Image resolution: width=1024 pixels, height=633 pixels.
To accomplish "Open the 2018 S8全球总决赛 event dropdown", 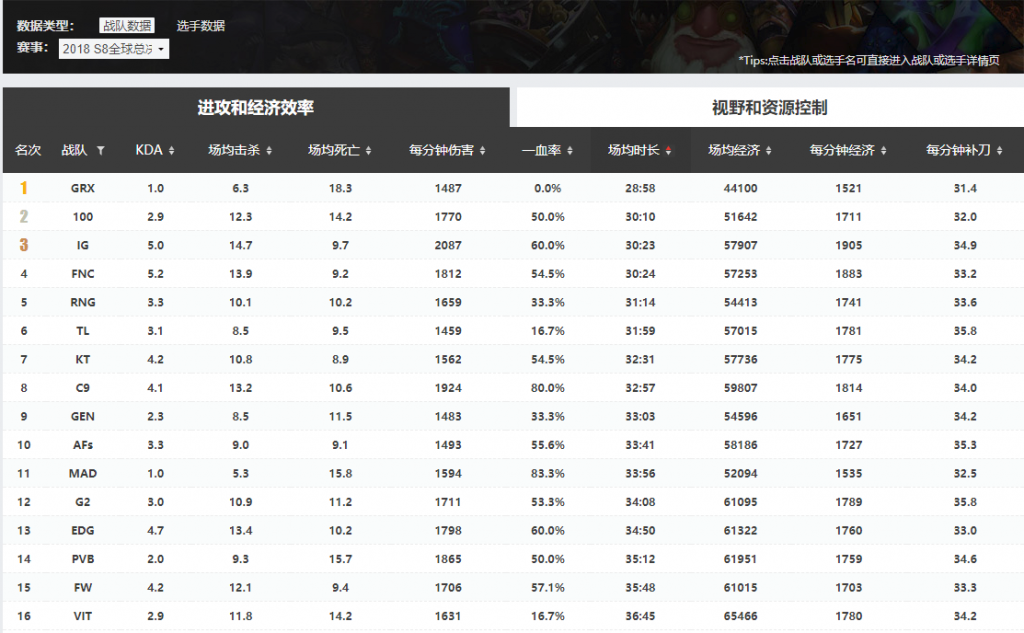I will [114, 49].
